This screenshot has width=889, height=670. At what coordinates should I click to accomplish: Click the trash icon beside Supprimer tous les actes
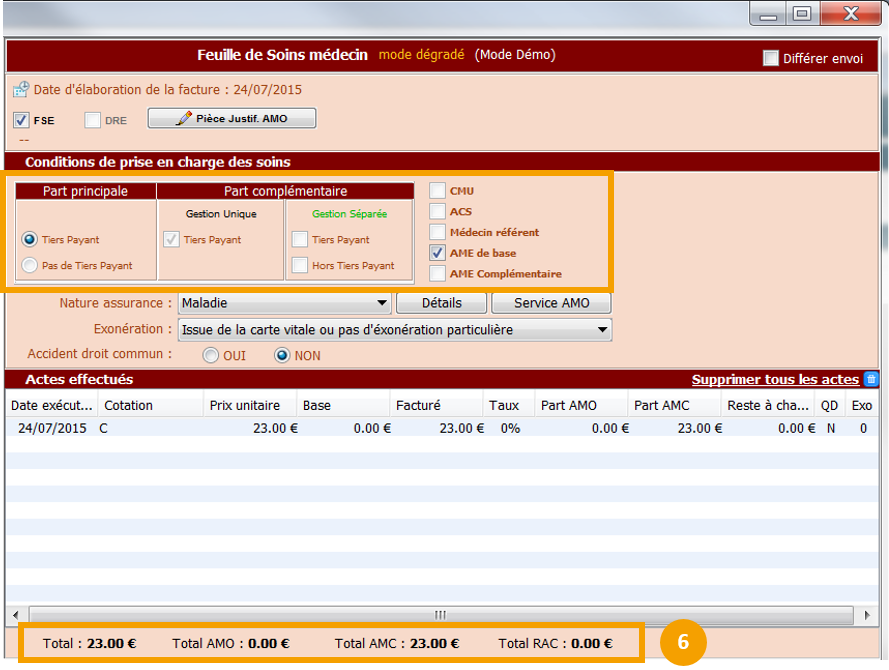(871, 379)
